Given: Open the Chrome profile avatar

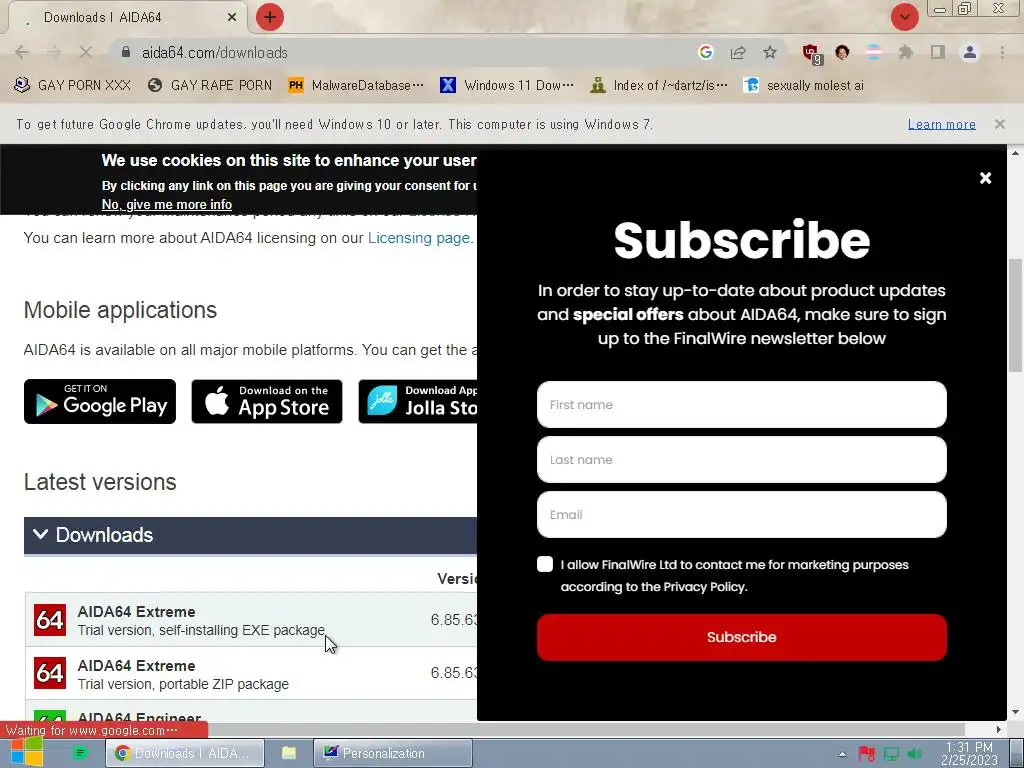Looking at the screenshot, I should tap(970, 52).
